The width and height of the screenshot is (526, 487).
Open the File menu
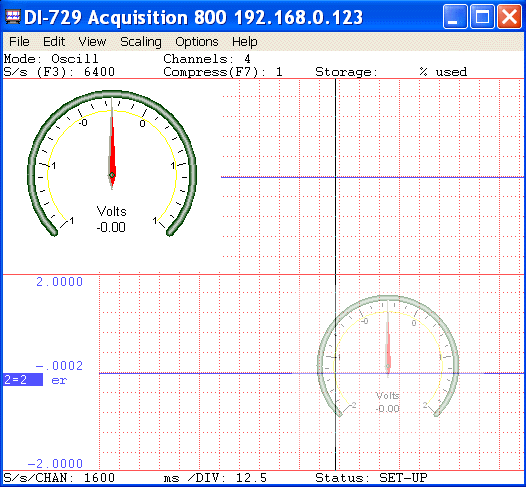coord(19,42)
